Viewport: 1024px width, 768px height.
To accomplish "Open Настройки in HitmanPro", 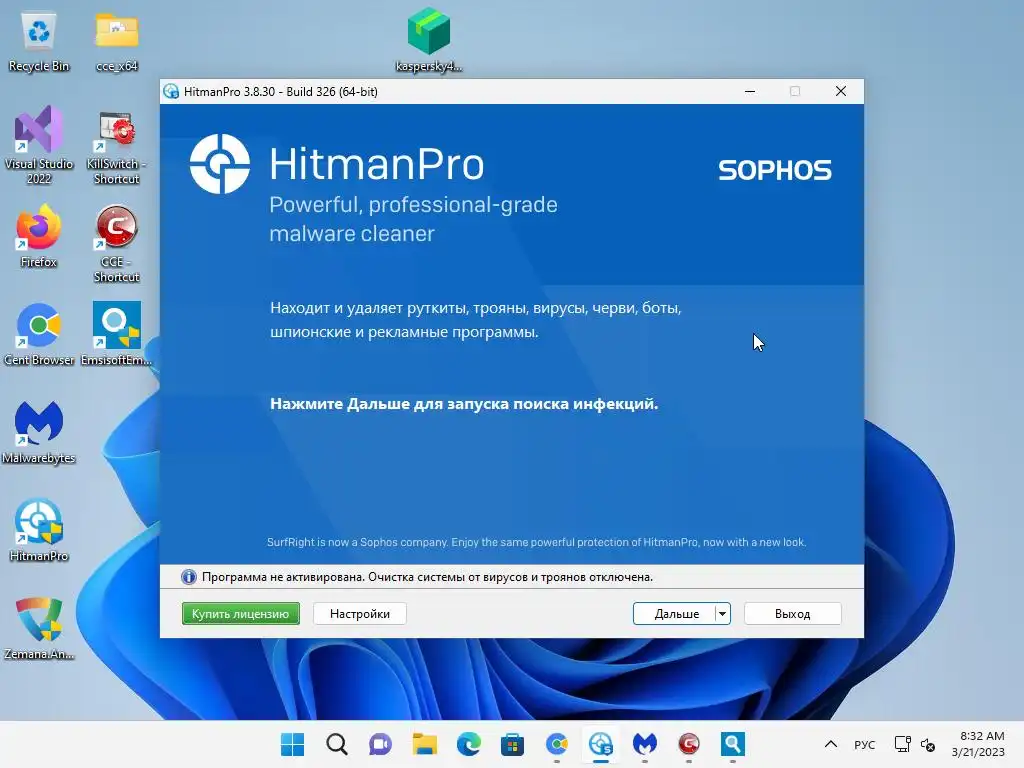I will coord(360,614).
